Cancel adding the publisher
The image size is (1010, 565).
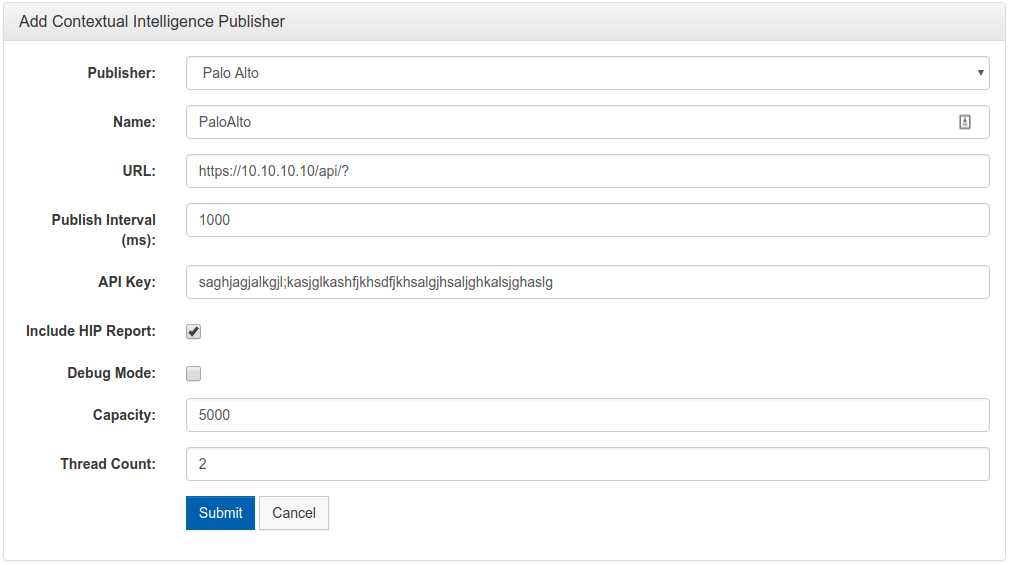pos(294,513)
